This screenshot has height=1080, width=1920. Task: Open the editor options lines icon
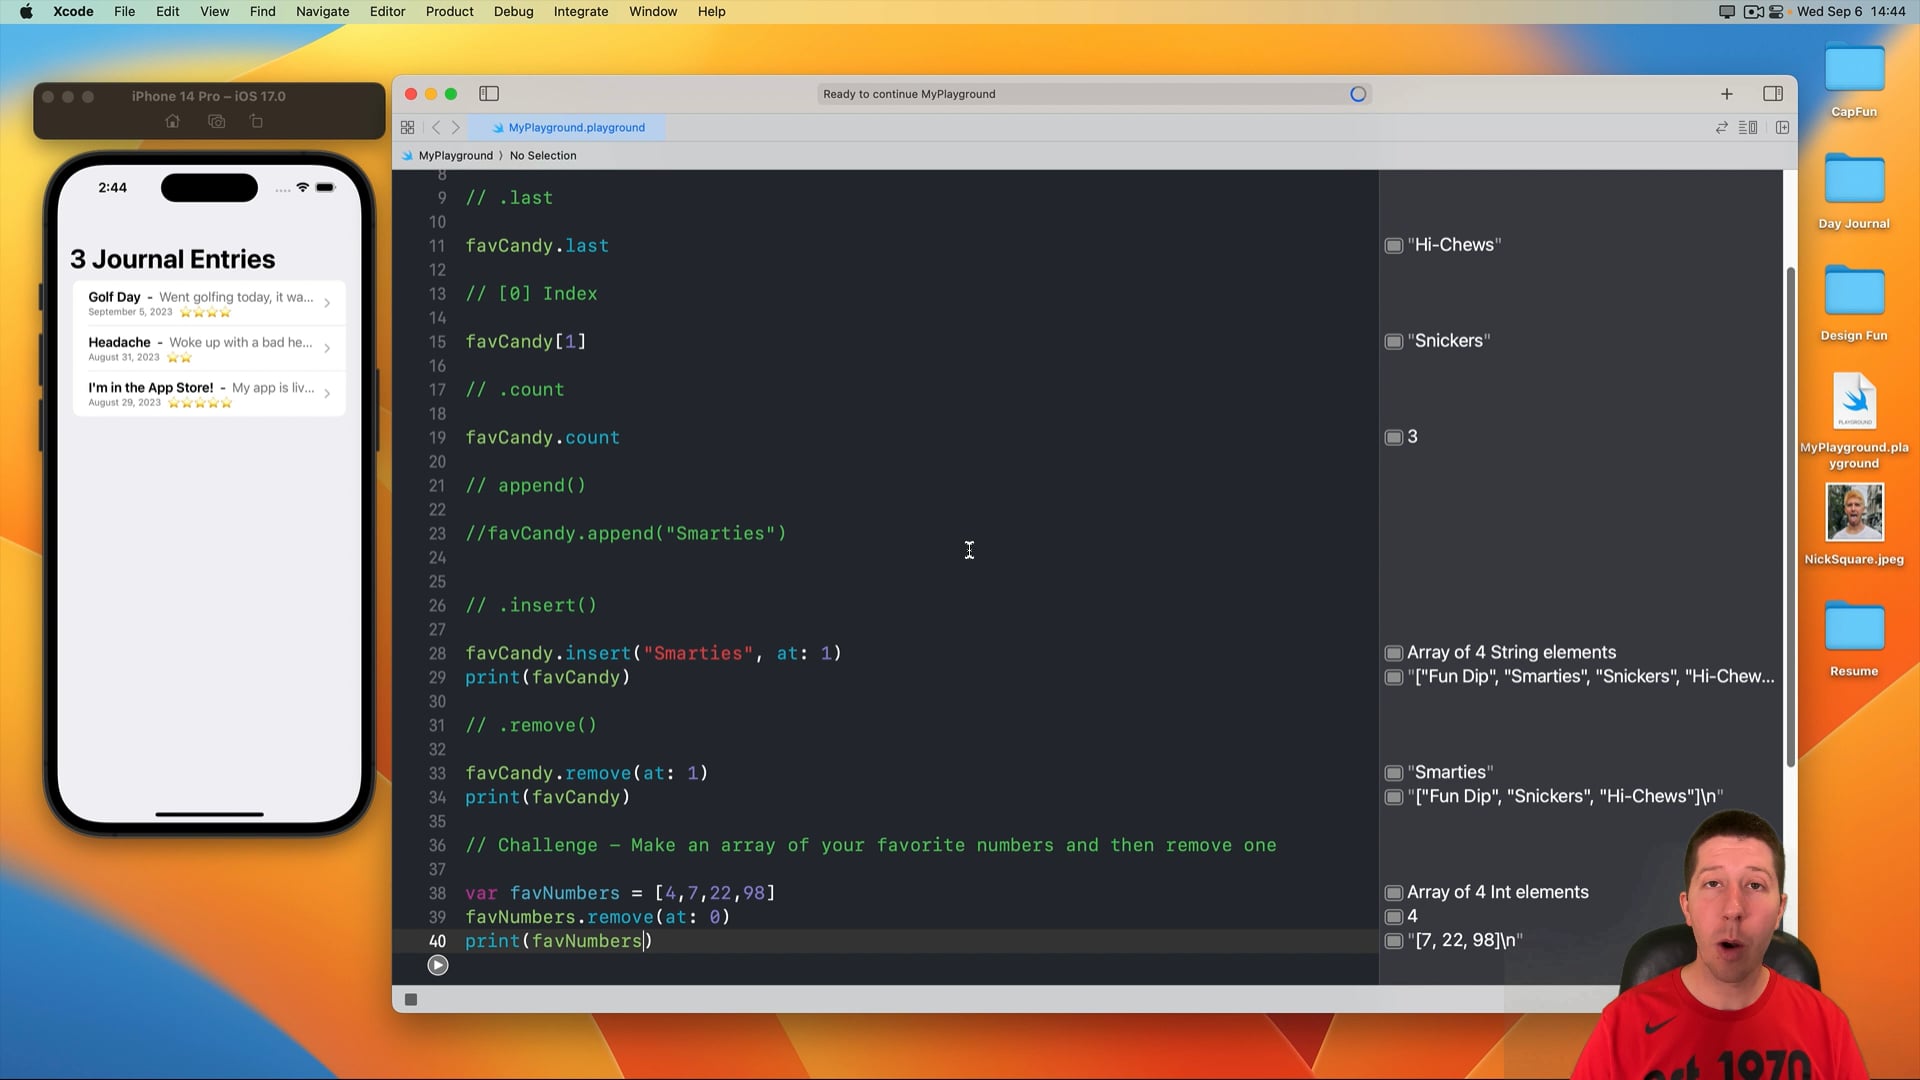point(1748,128)
